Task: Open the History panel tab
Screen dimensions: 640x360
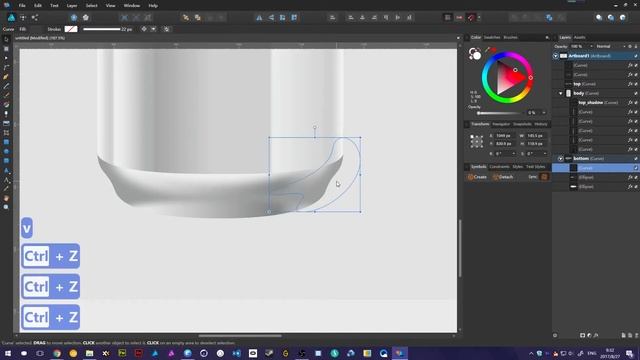Action: coord(541,124)
